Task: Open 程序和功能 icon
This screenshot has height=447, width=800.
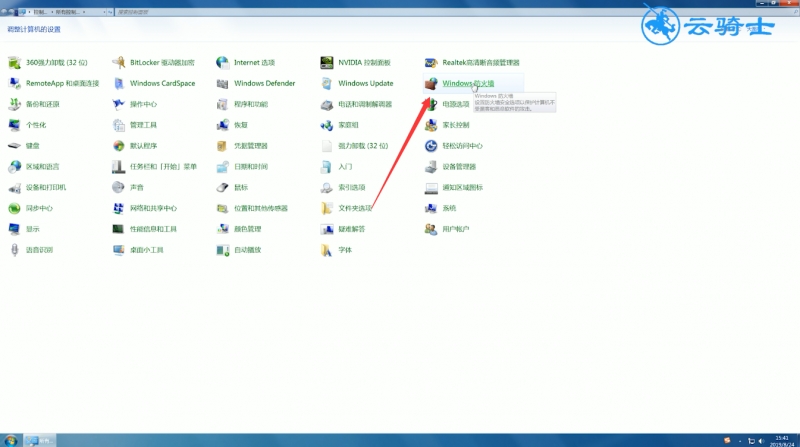Action: (222, 104)
